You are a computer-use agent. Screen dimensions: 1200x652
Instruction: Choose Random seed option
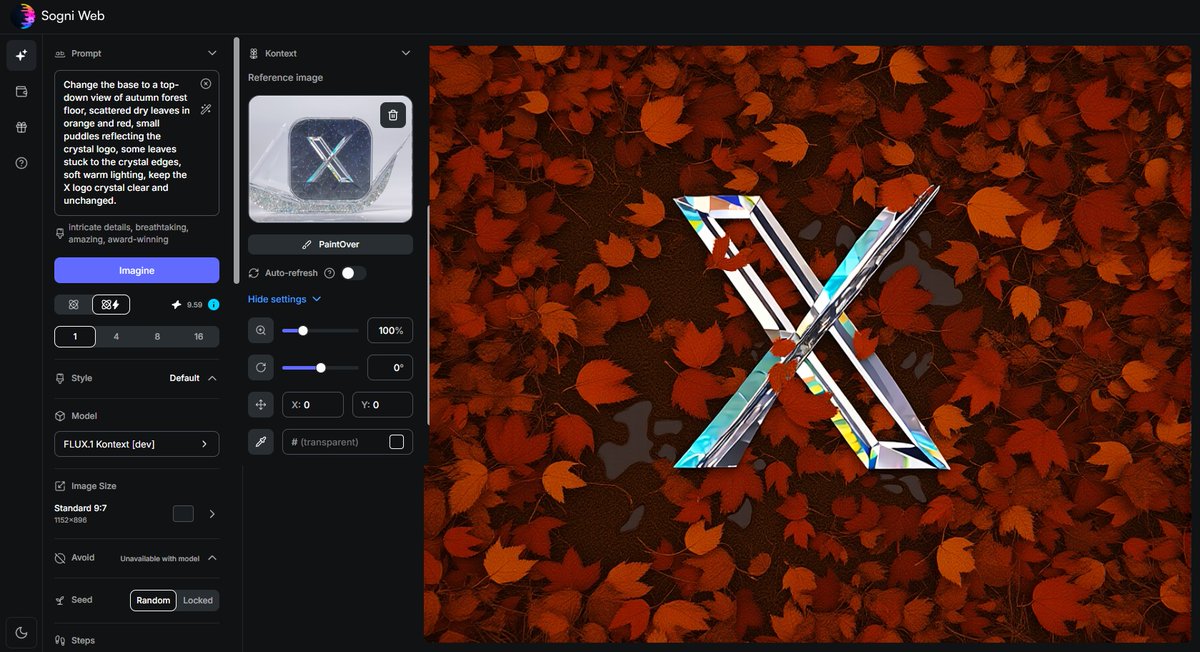153,600
